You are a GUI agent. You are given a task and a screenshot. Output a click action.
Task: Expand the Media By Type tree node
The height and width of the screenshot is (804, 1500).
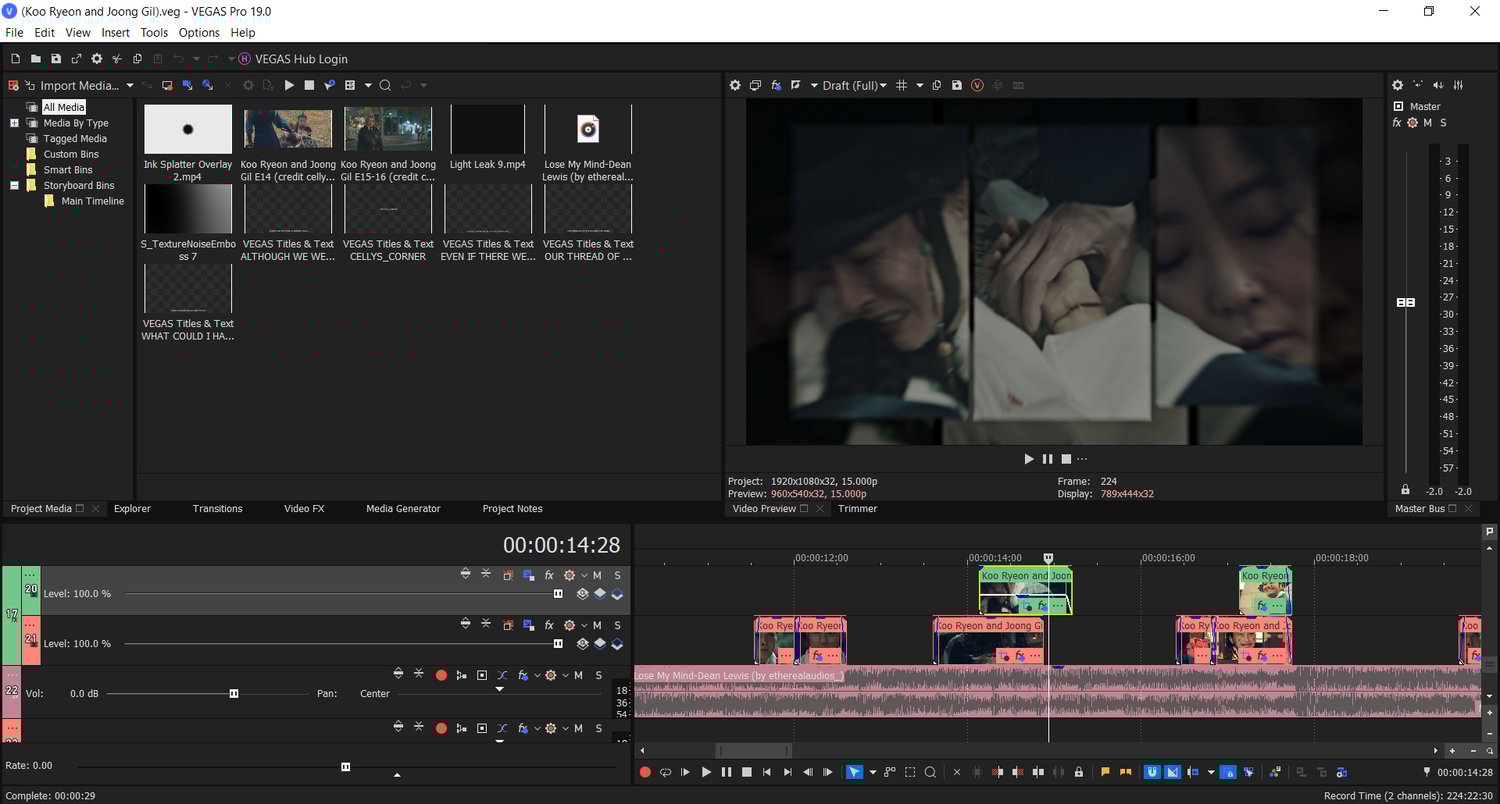click(15, 123)
